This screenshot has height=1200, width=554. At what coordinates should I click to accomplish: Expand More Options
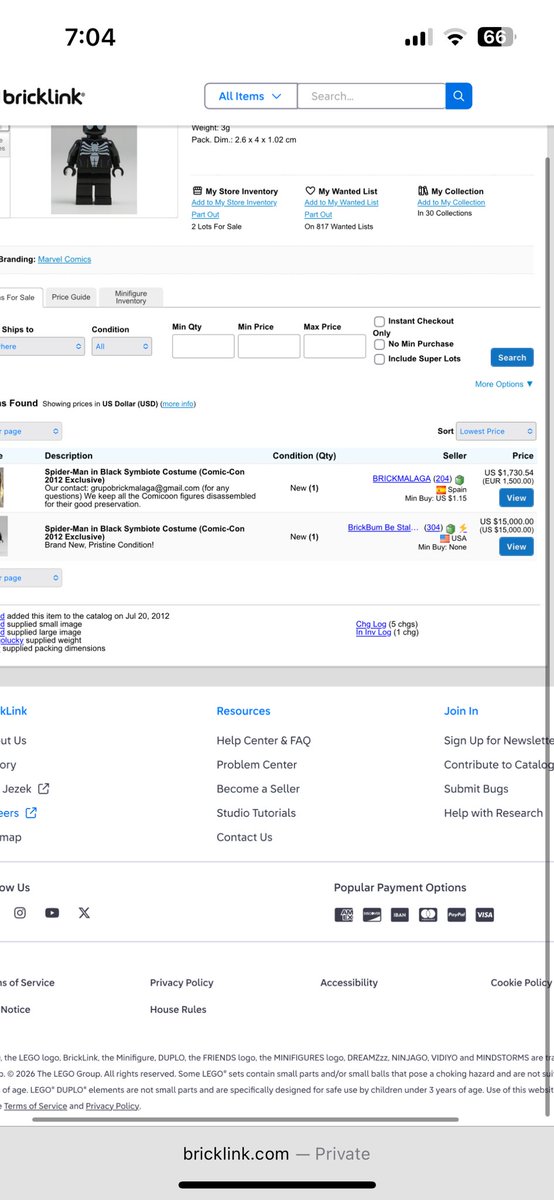point(504,384)
